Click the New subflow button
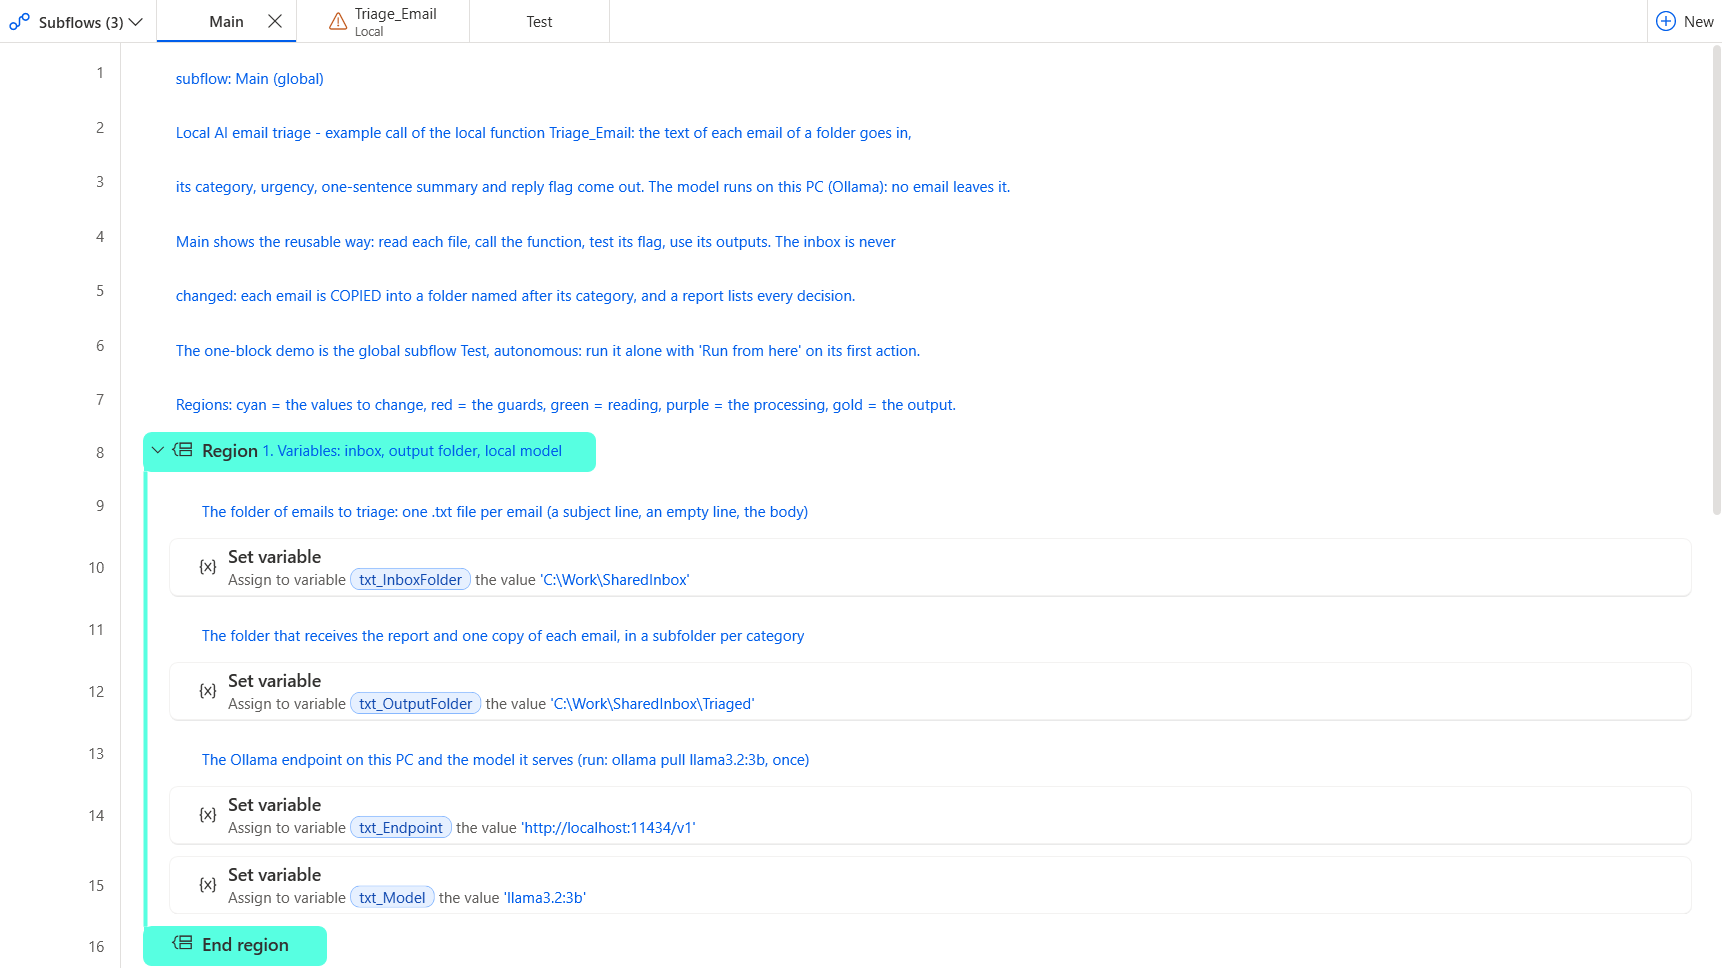Screen dimensions: 1722x968 pyautogui.click(x=1685, y=21)
